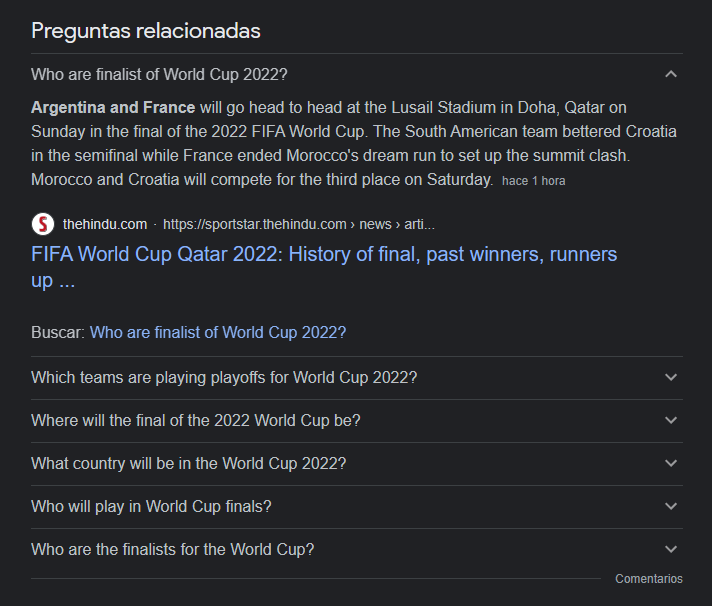Expand 'Who will play in World Cup finals?' question
This screenshot has width=712, height=606.
point(151,506)
